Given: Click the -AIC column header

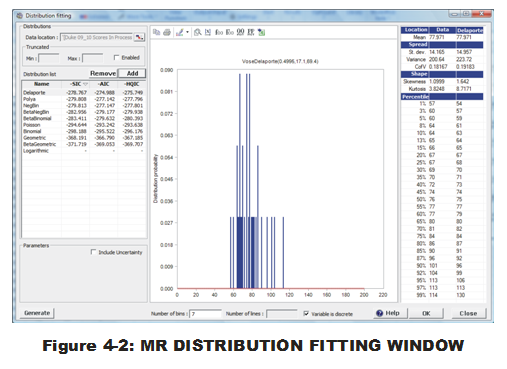Looking at the screenshot, I should (x=104, y=84).
